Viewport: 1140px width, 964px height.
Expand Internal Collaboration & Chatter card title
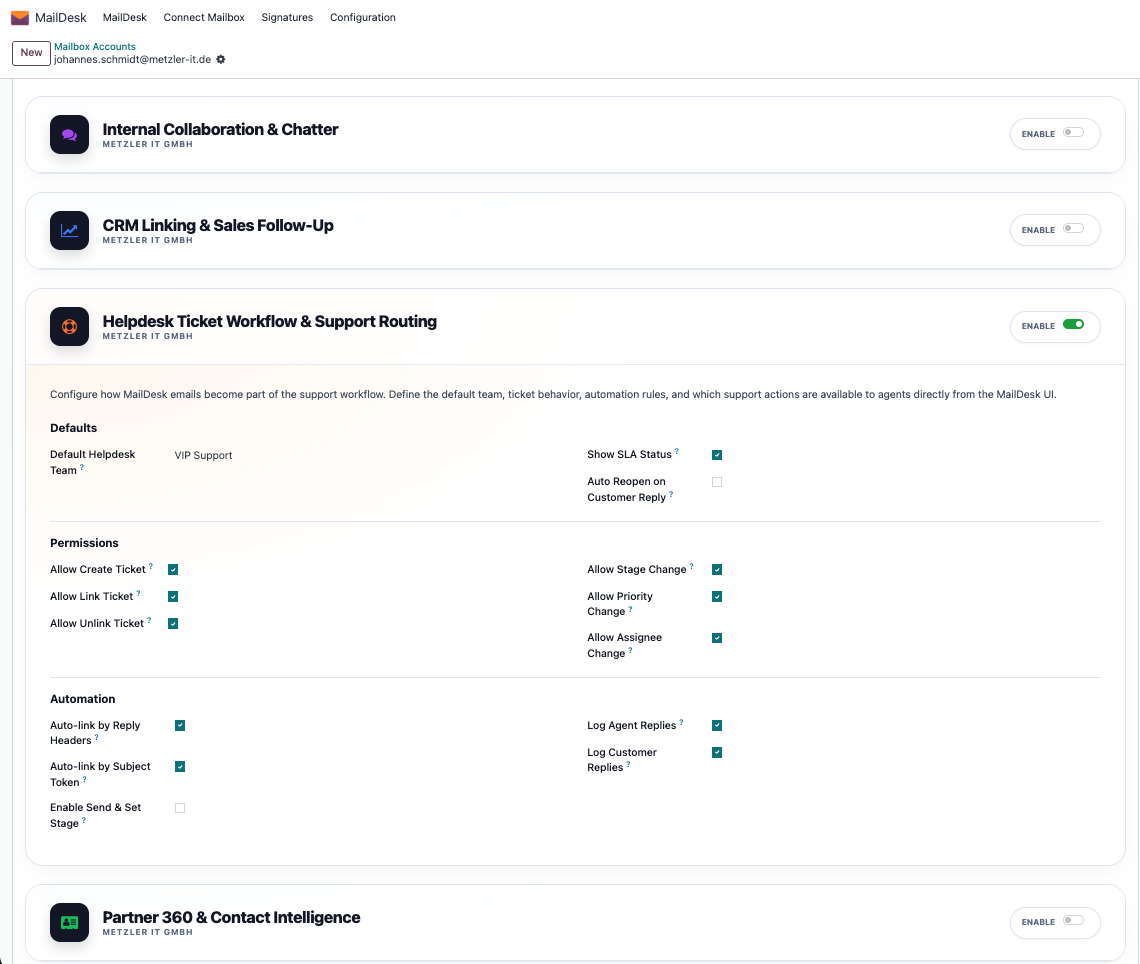point(220,129)
